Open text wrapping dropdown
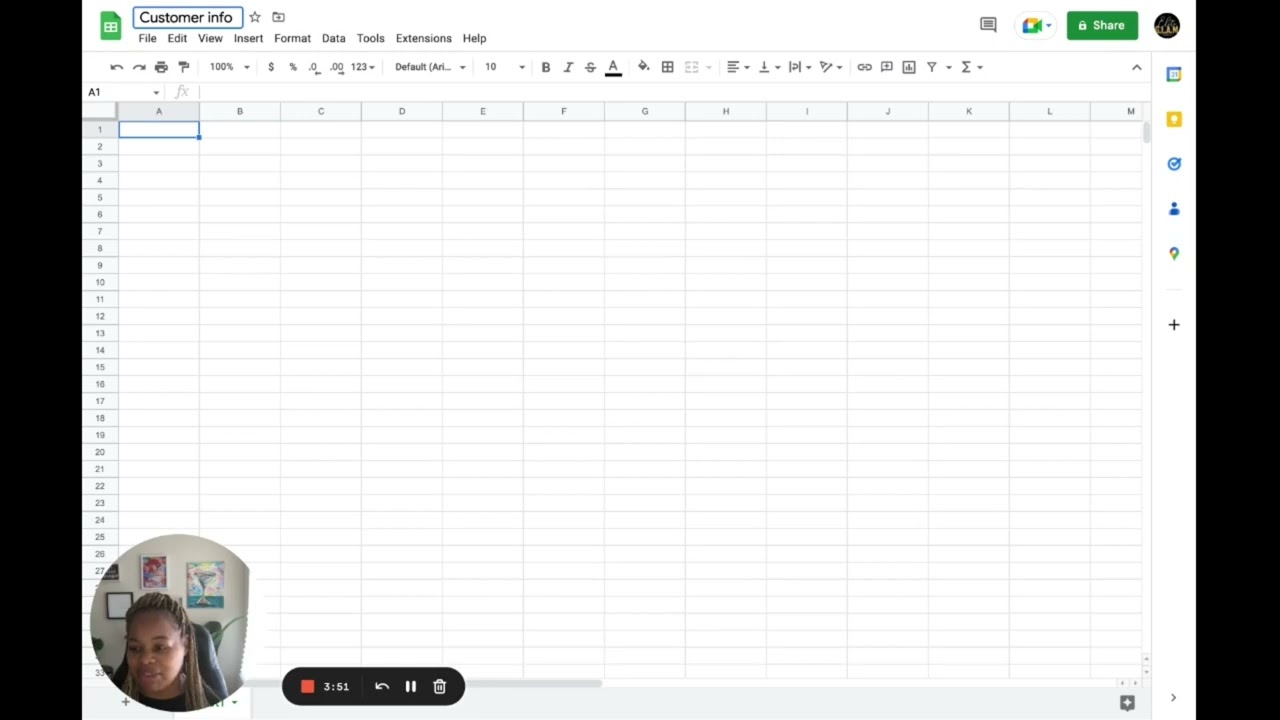This screenshot has width=1280, height=720. pyautogui.click(x=800, y=67)
